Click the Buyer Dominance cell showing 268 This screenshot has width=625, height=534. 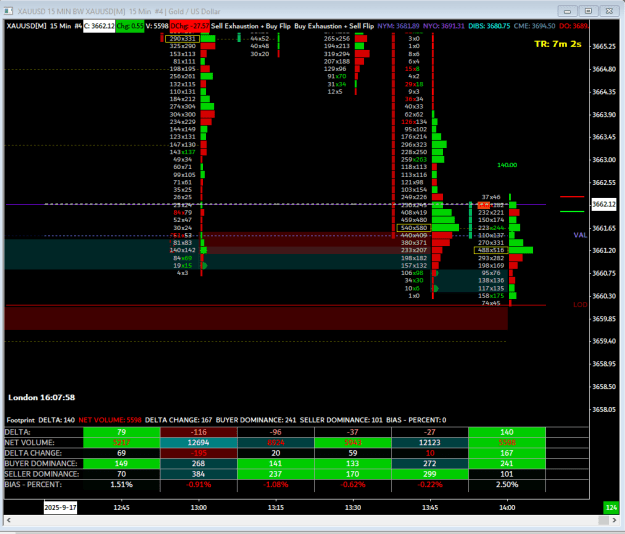[199, 463]
